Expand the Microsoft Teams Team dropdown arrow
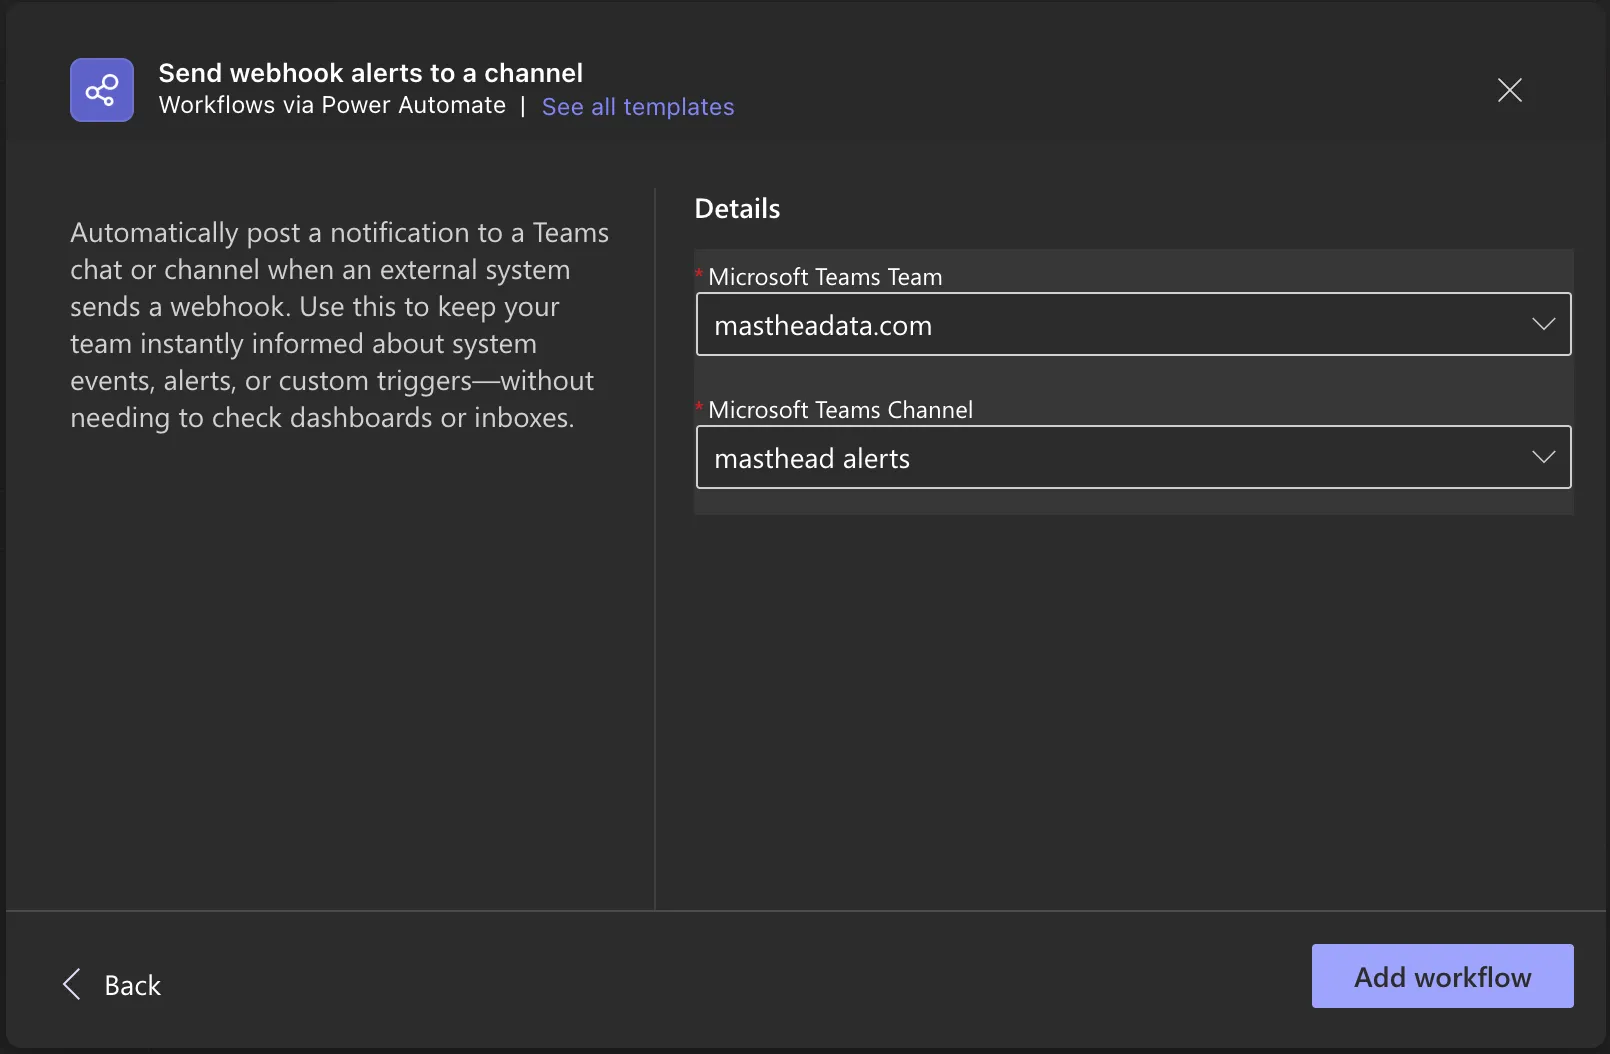Viewport: 1610px width, 1054px height. click(1543, 324)
